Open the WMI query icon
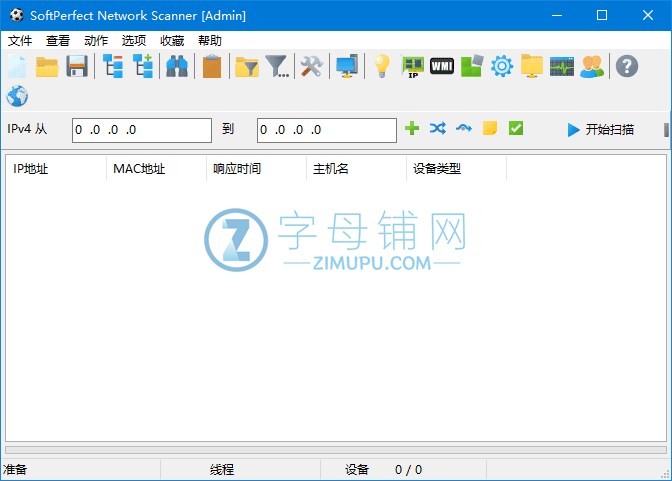 coord(442,66)
